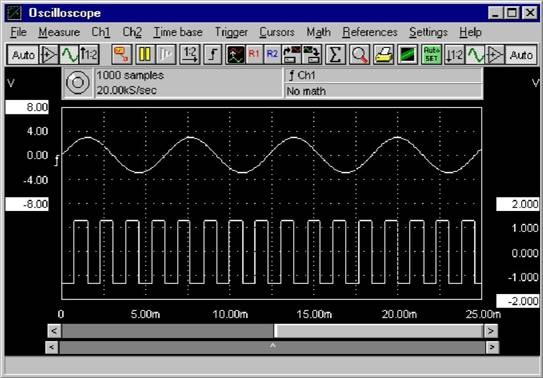Screen dimensions: 543x378
Task: Toggle the right channel green sine wave icon
Action: 475,55
